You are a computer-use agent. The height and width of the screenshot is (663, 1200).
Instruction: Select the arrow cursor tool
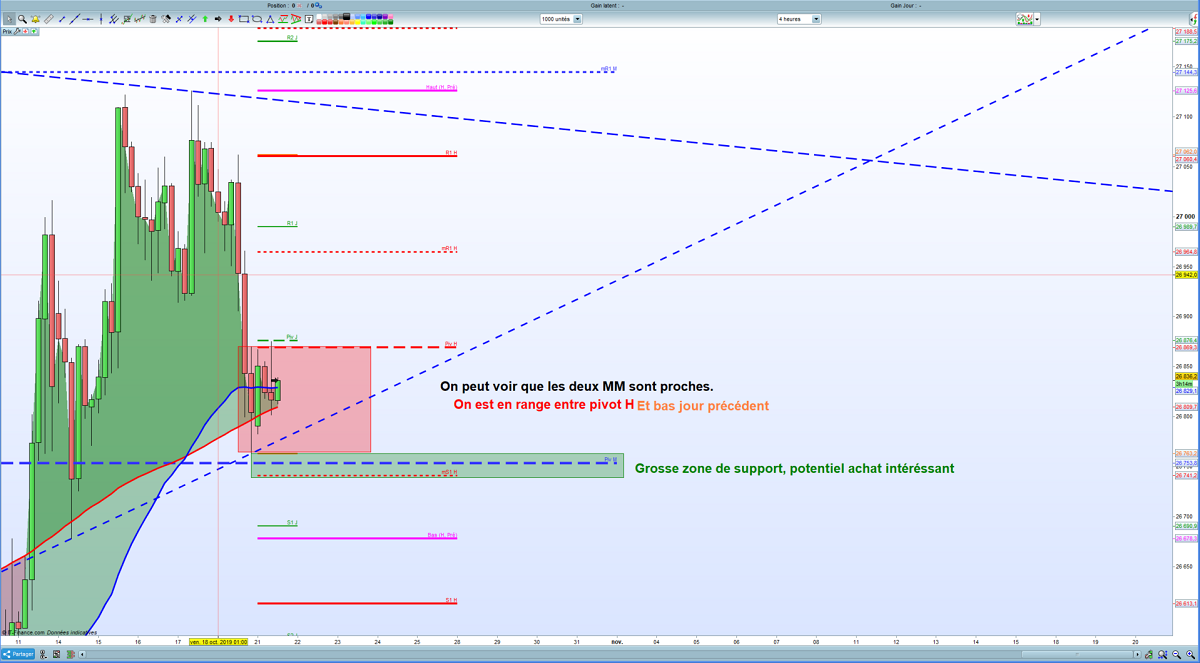pyautogui.click(x=9, y=19)
